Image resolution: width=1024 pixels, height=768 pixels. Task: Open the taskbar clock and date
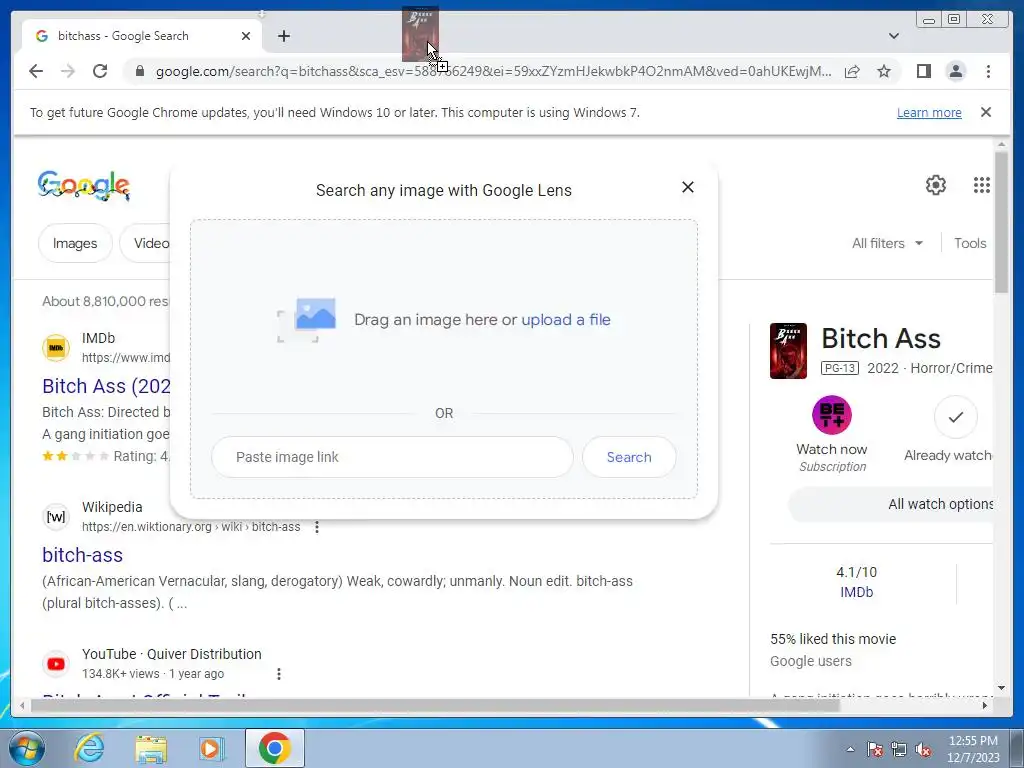tap(973, 749)
